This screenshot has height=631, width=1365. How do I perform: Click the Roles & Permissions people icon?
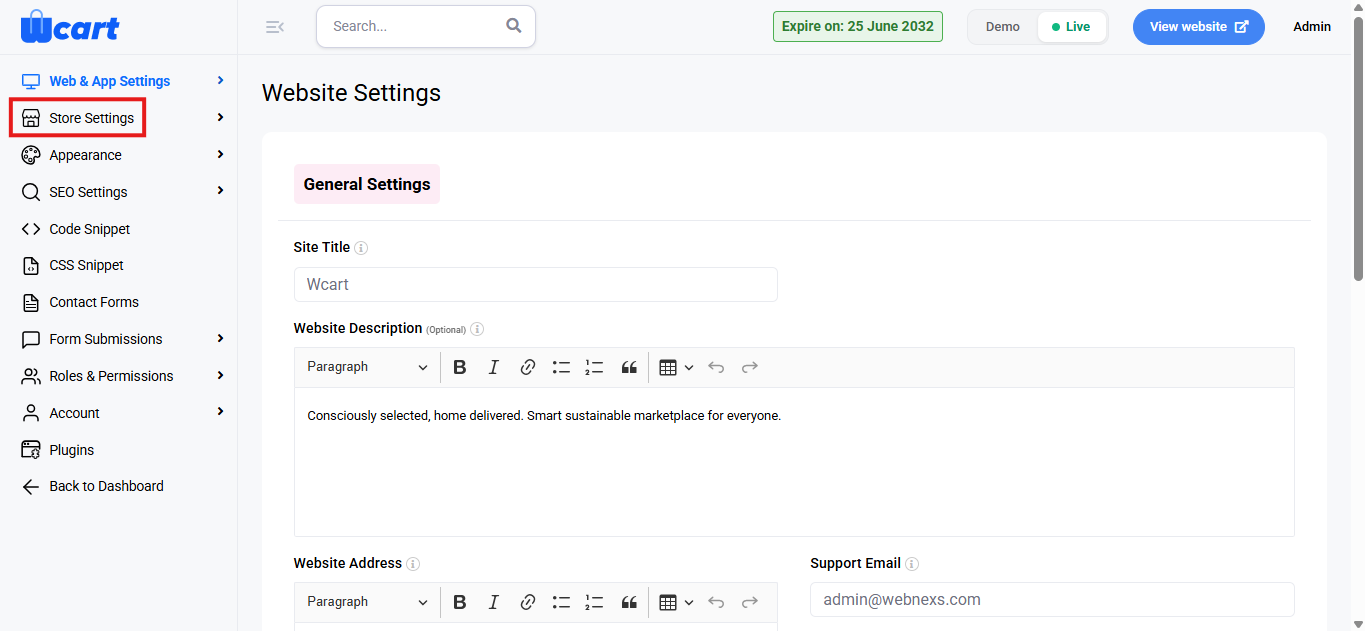click(31, 376)
